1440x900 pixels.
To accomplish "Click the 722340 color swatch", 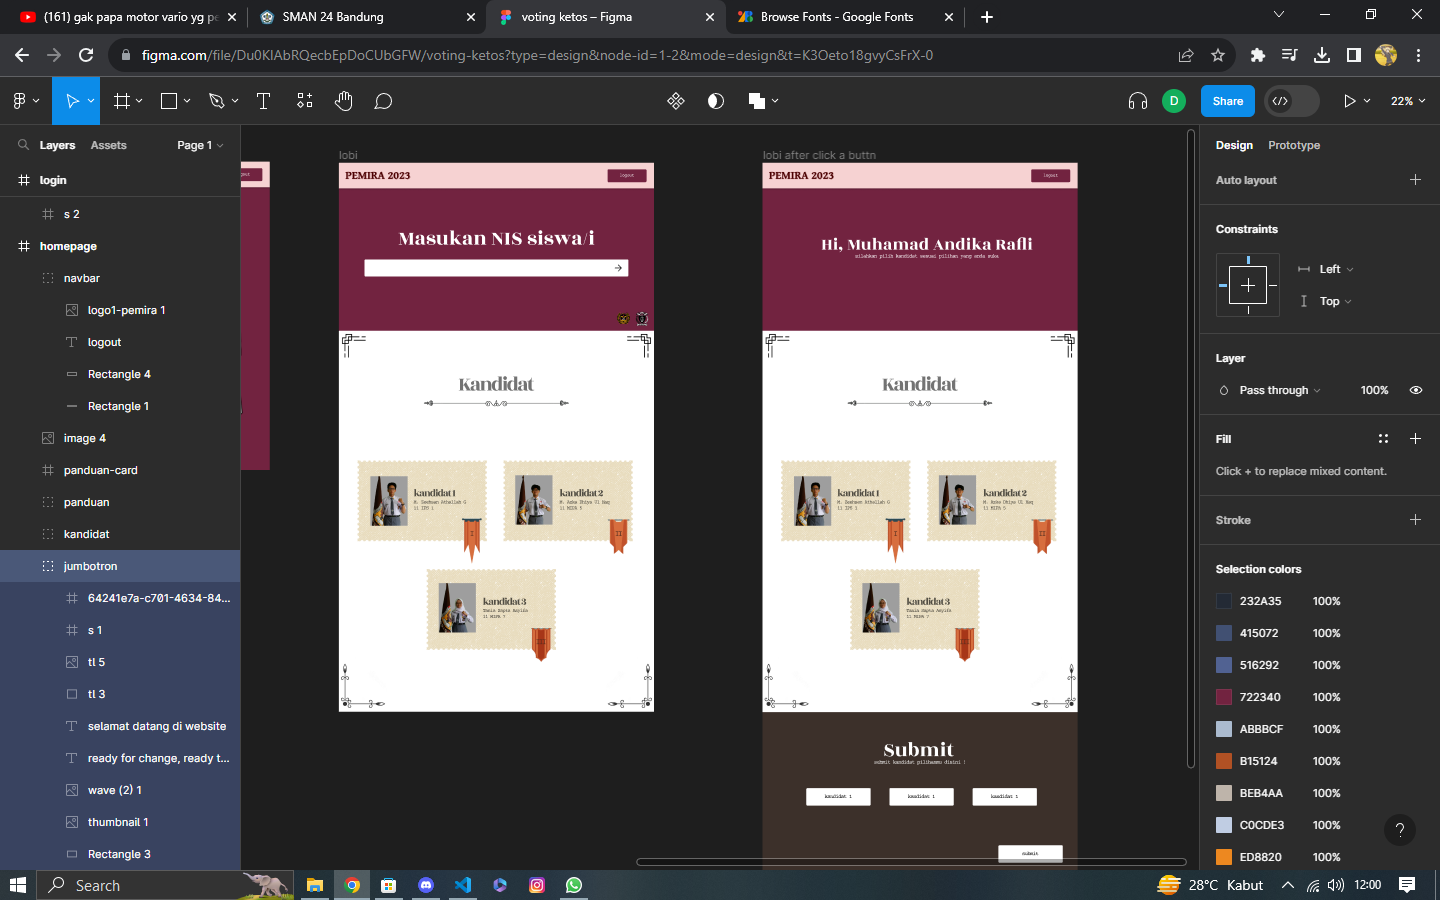I will (x=1224, y=697).
